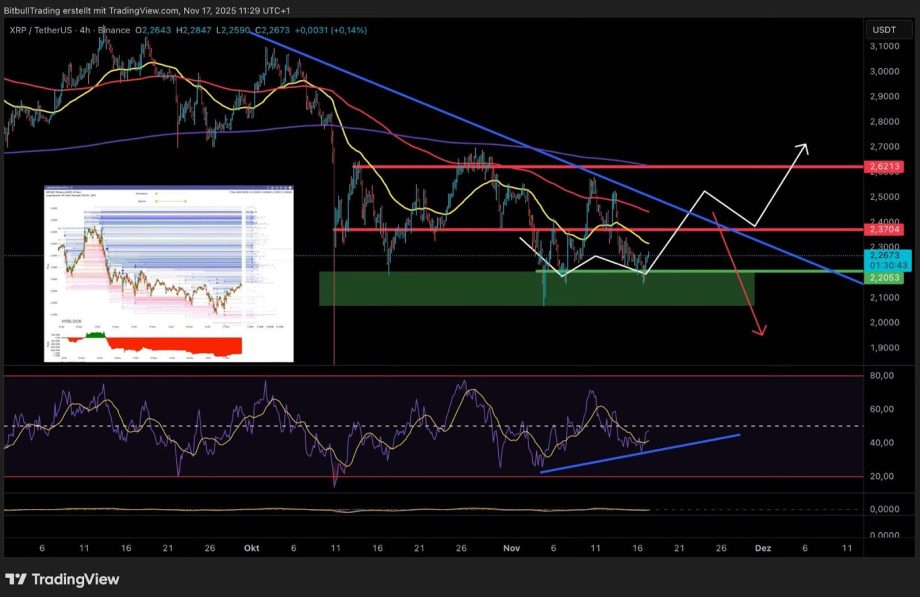This screenshot has width=920, height=597.
Task: Click the green 2,2053 price tag
Action: [883, 279]
